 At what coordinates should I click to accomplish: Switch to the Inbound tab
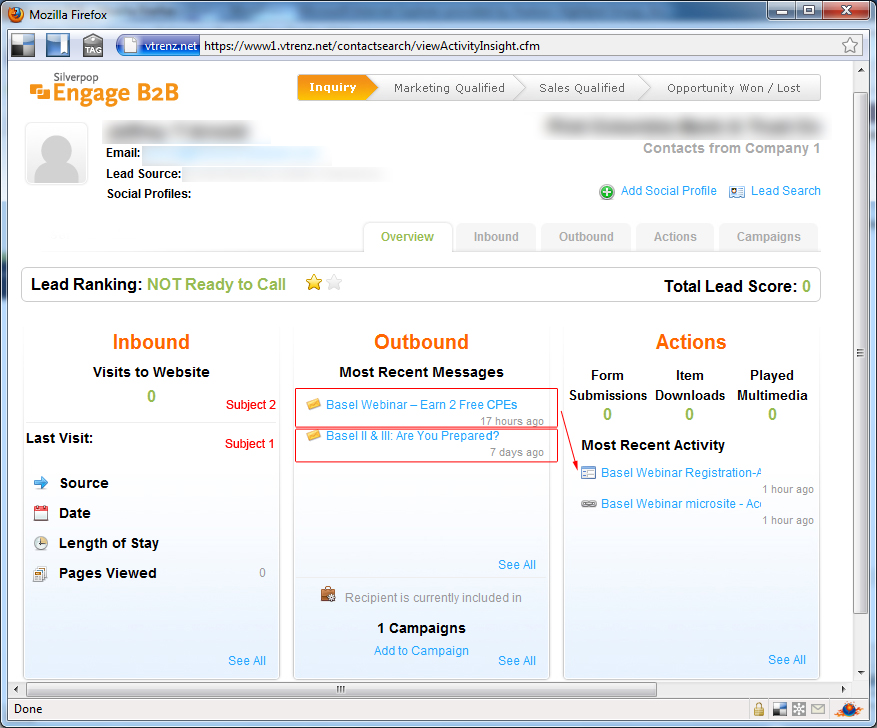pyautogui.click(x=496, y=237)
